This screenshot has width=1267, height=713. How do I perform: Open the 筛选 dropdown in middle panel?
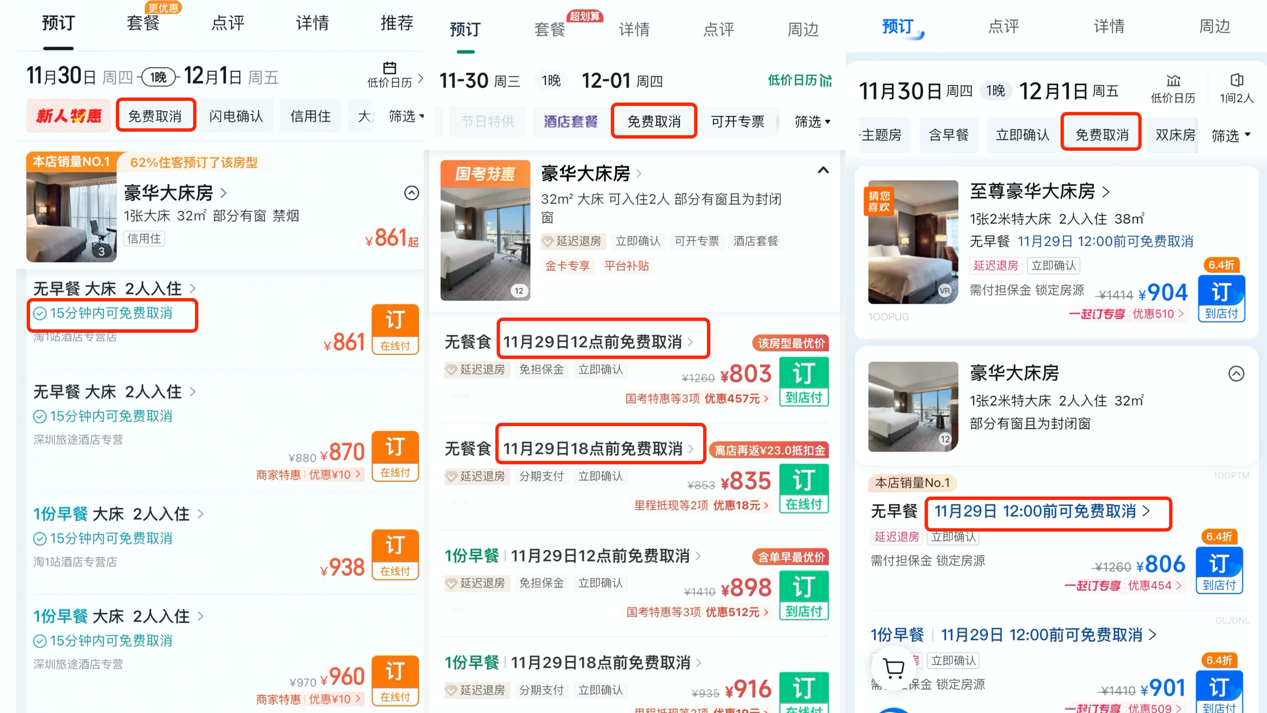tap(812, 121)
